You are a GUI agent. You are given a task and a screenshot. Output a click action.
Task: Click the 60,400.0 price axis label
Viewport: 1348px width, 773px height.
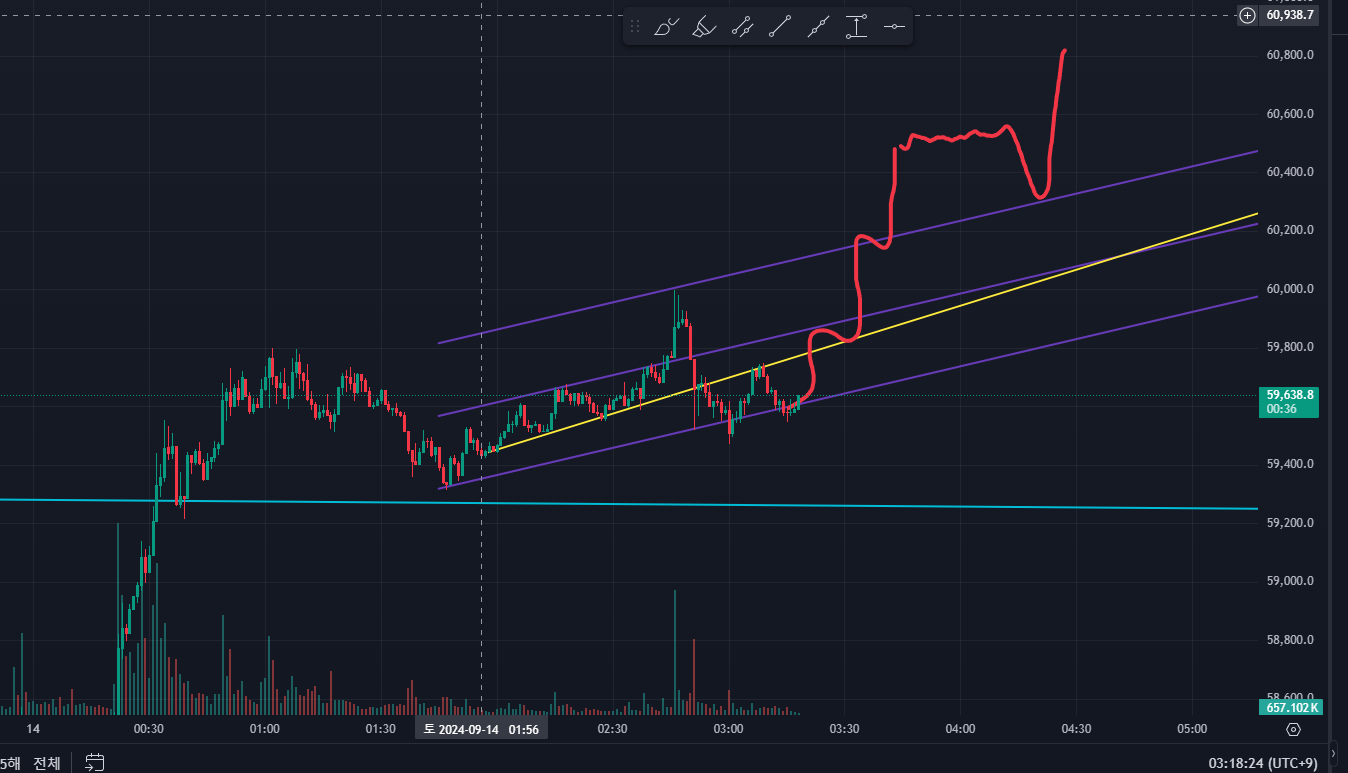(1290, 172)
